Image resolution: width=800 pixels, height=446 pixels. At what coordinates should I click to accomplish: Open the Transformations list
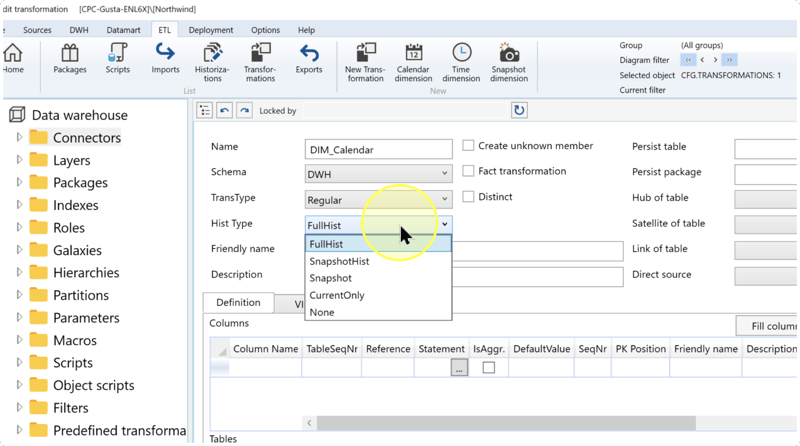[x=260, y=62]
